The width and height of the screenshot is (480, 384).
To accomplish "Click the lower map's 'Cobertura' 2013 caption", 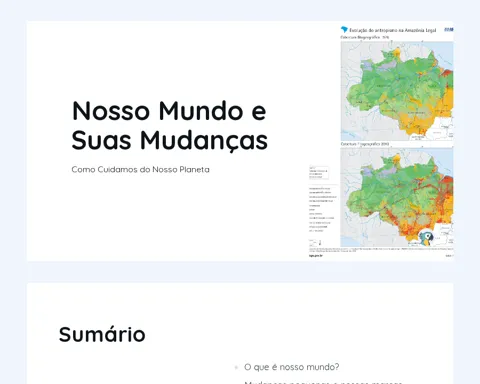I will (x=365, y=144).
